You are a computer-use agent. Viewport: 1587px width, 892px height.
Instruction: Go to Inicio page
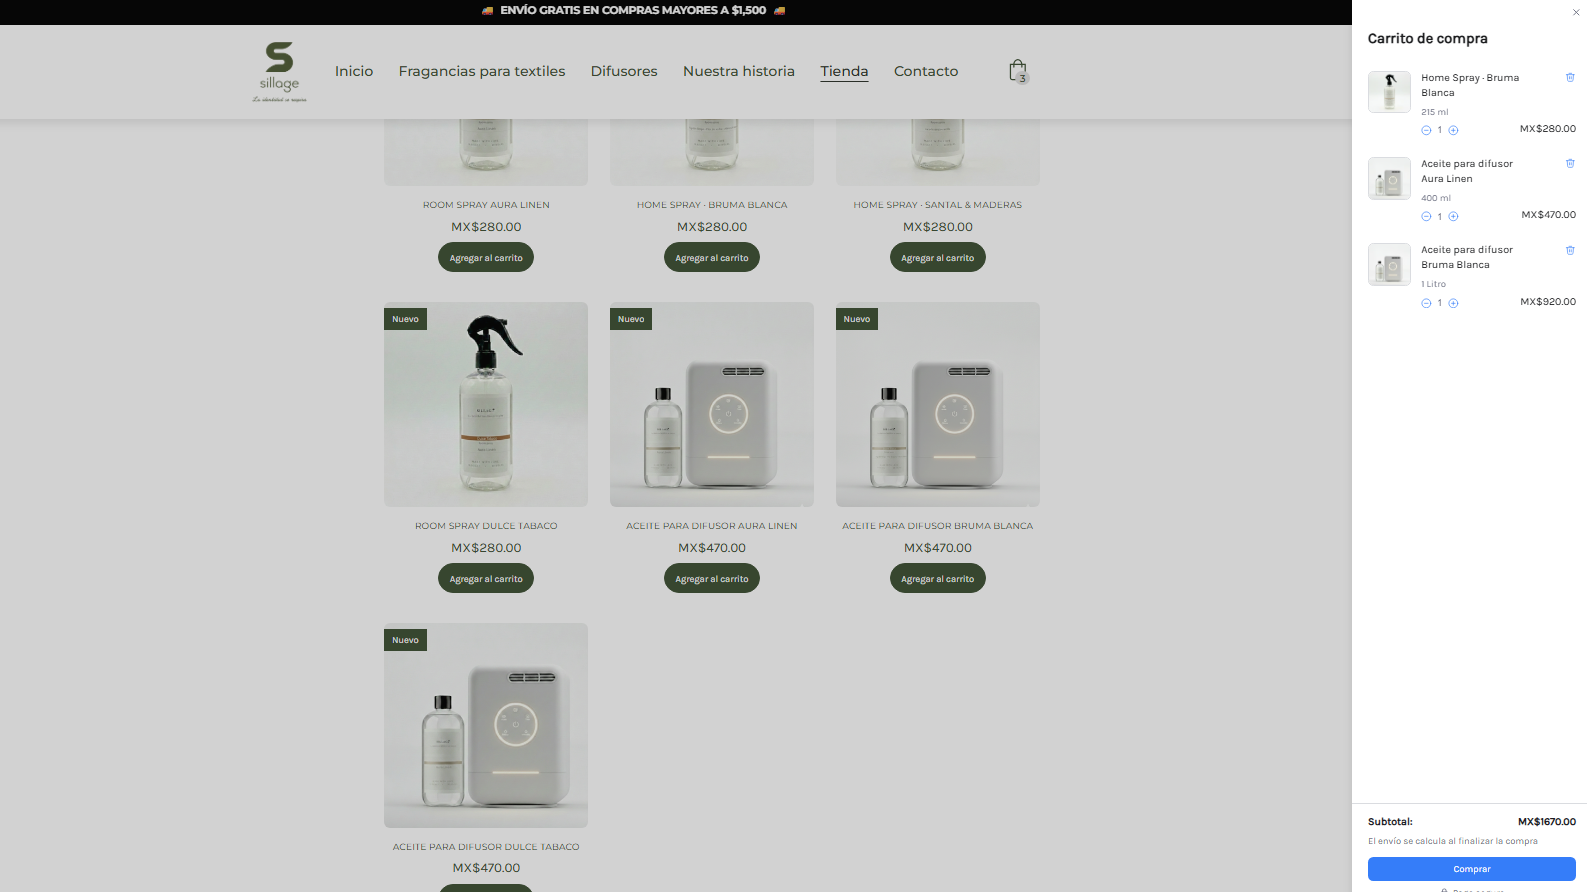(354, 71)
